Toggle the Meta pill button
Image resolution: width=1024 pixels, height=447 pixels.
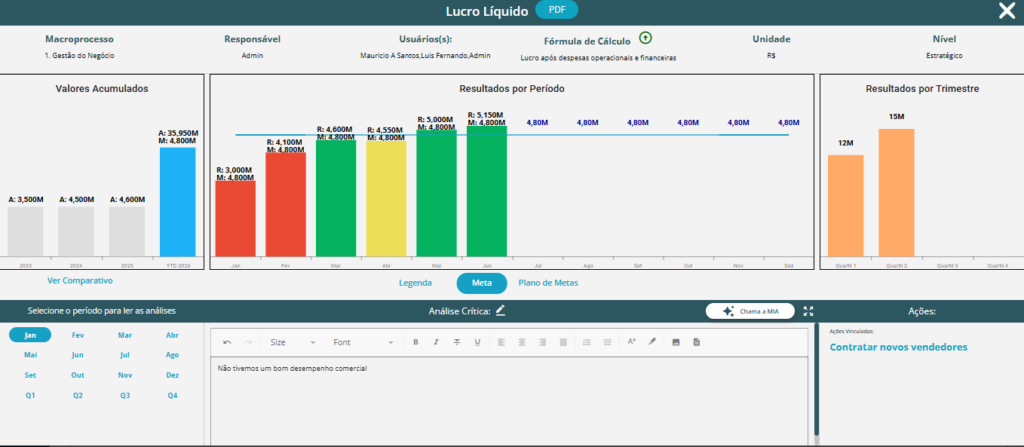481,283
